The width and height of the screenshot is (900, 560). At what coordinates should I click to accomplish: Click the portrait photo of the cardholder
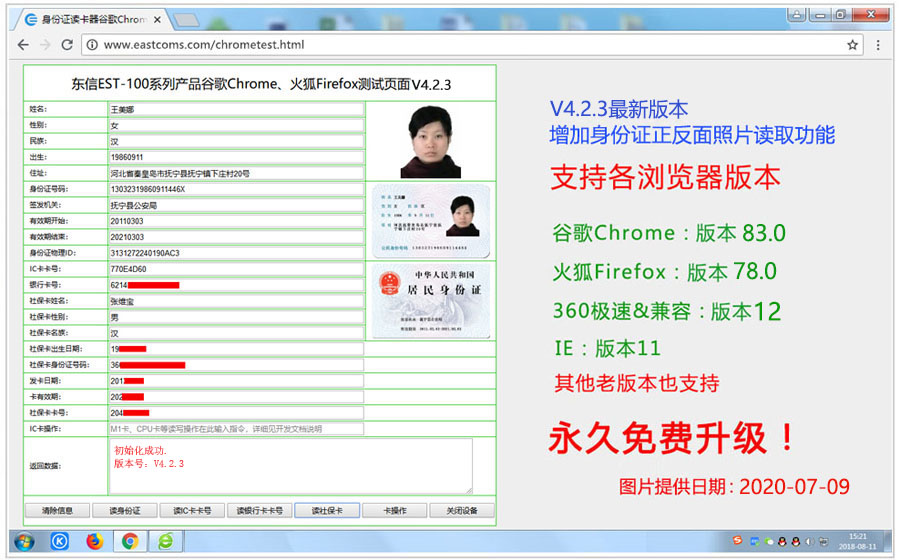[430, 142]
